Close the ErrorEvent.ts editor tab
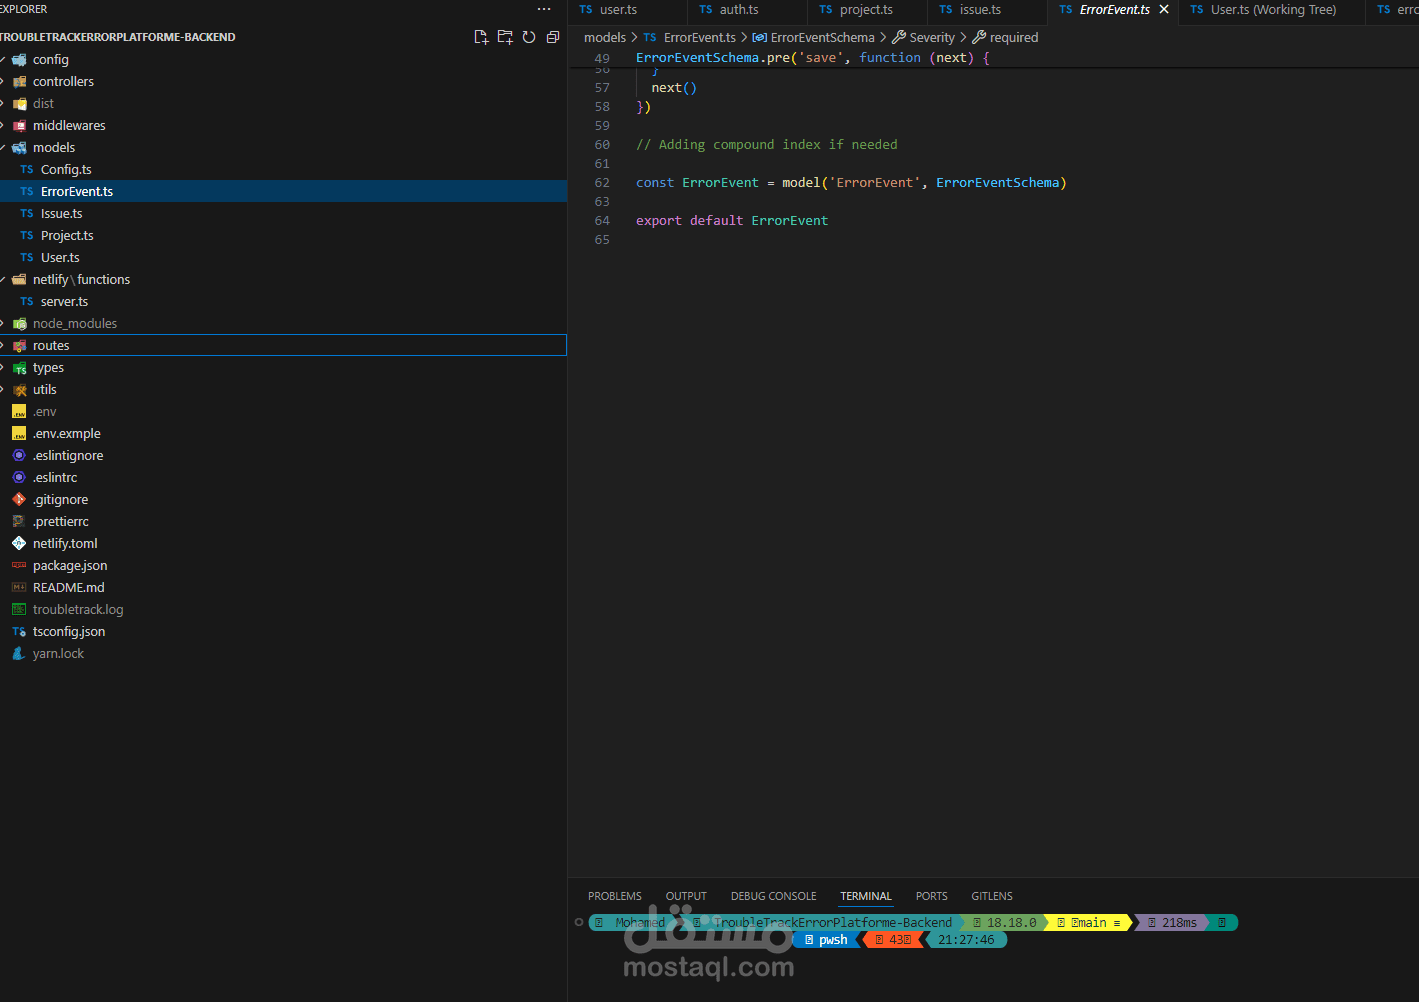This screenshot has width=1419, height=1002. point(1164,9)
